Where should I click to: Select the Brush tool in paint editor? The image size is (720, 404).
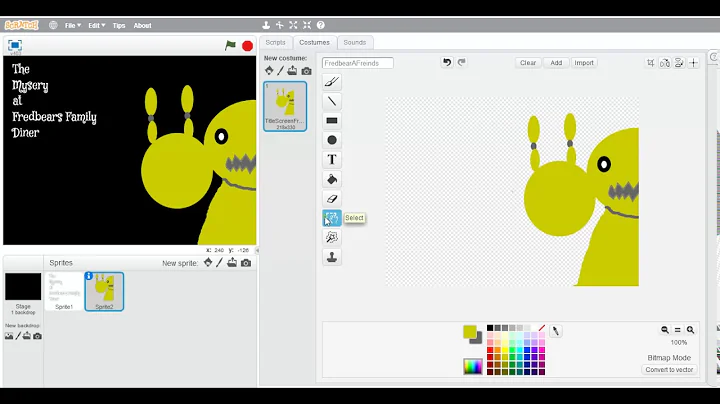pyautogui.click(x=332, y=82)
